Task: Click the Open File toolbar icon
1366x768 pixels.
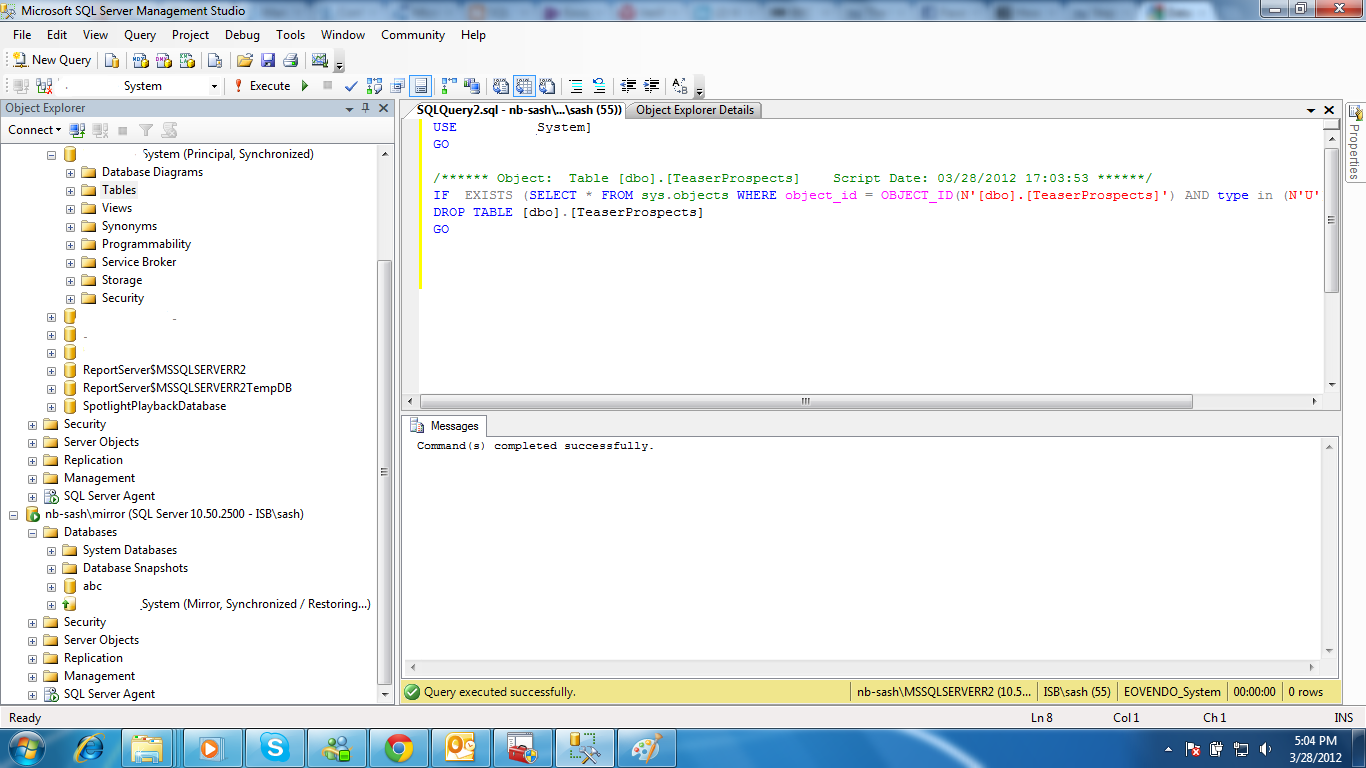Action: tap(243, 59)
